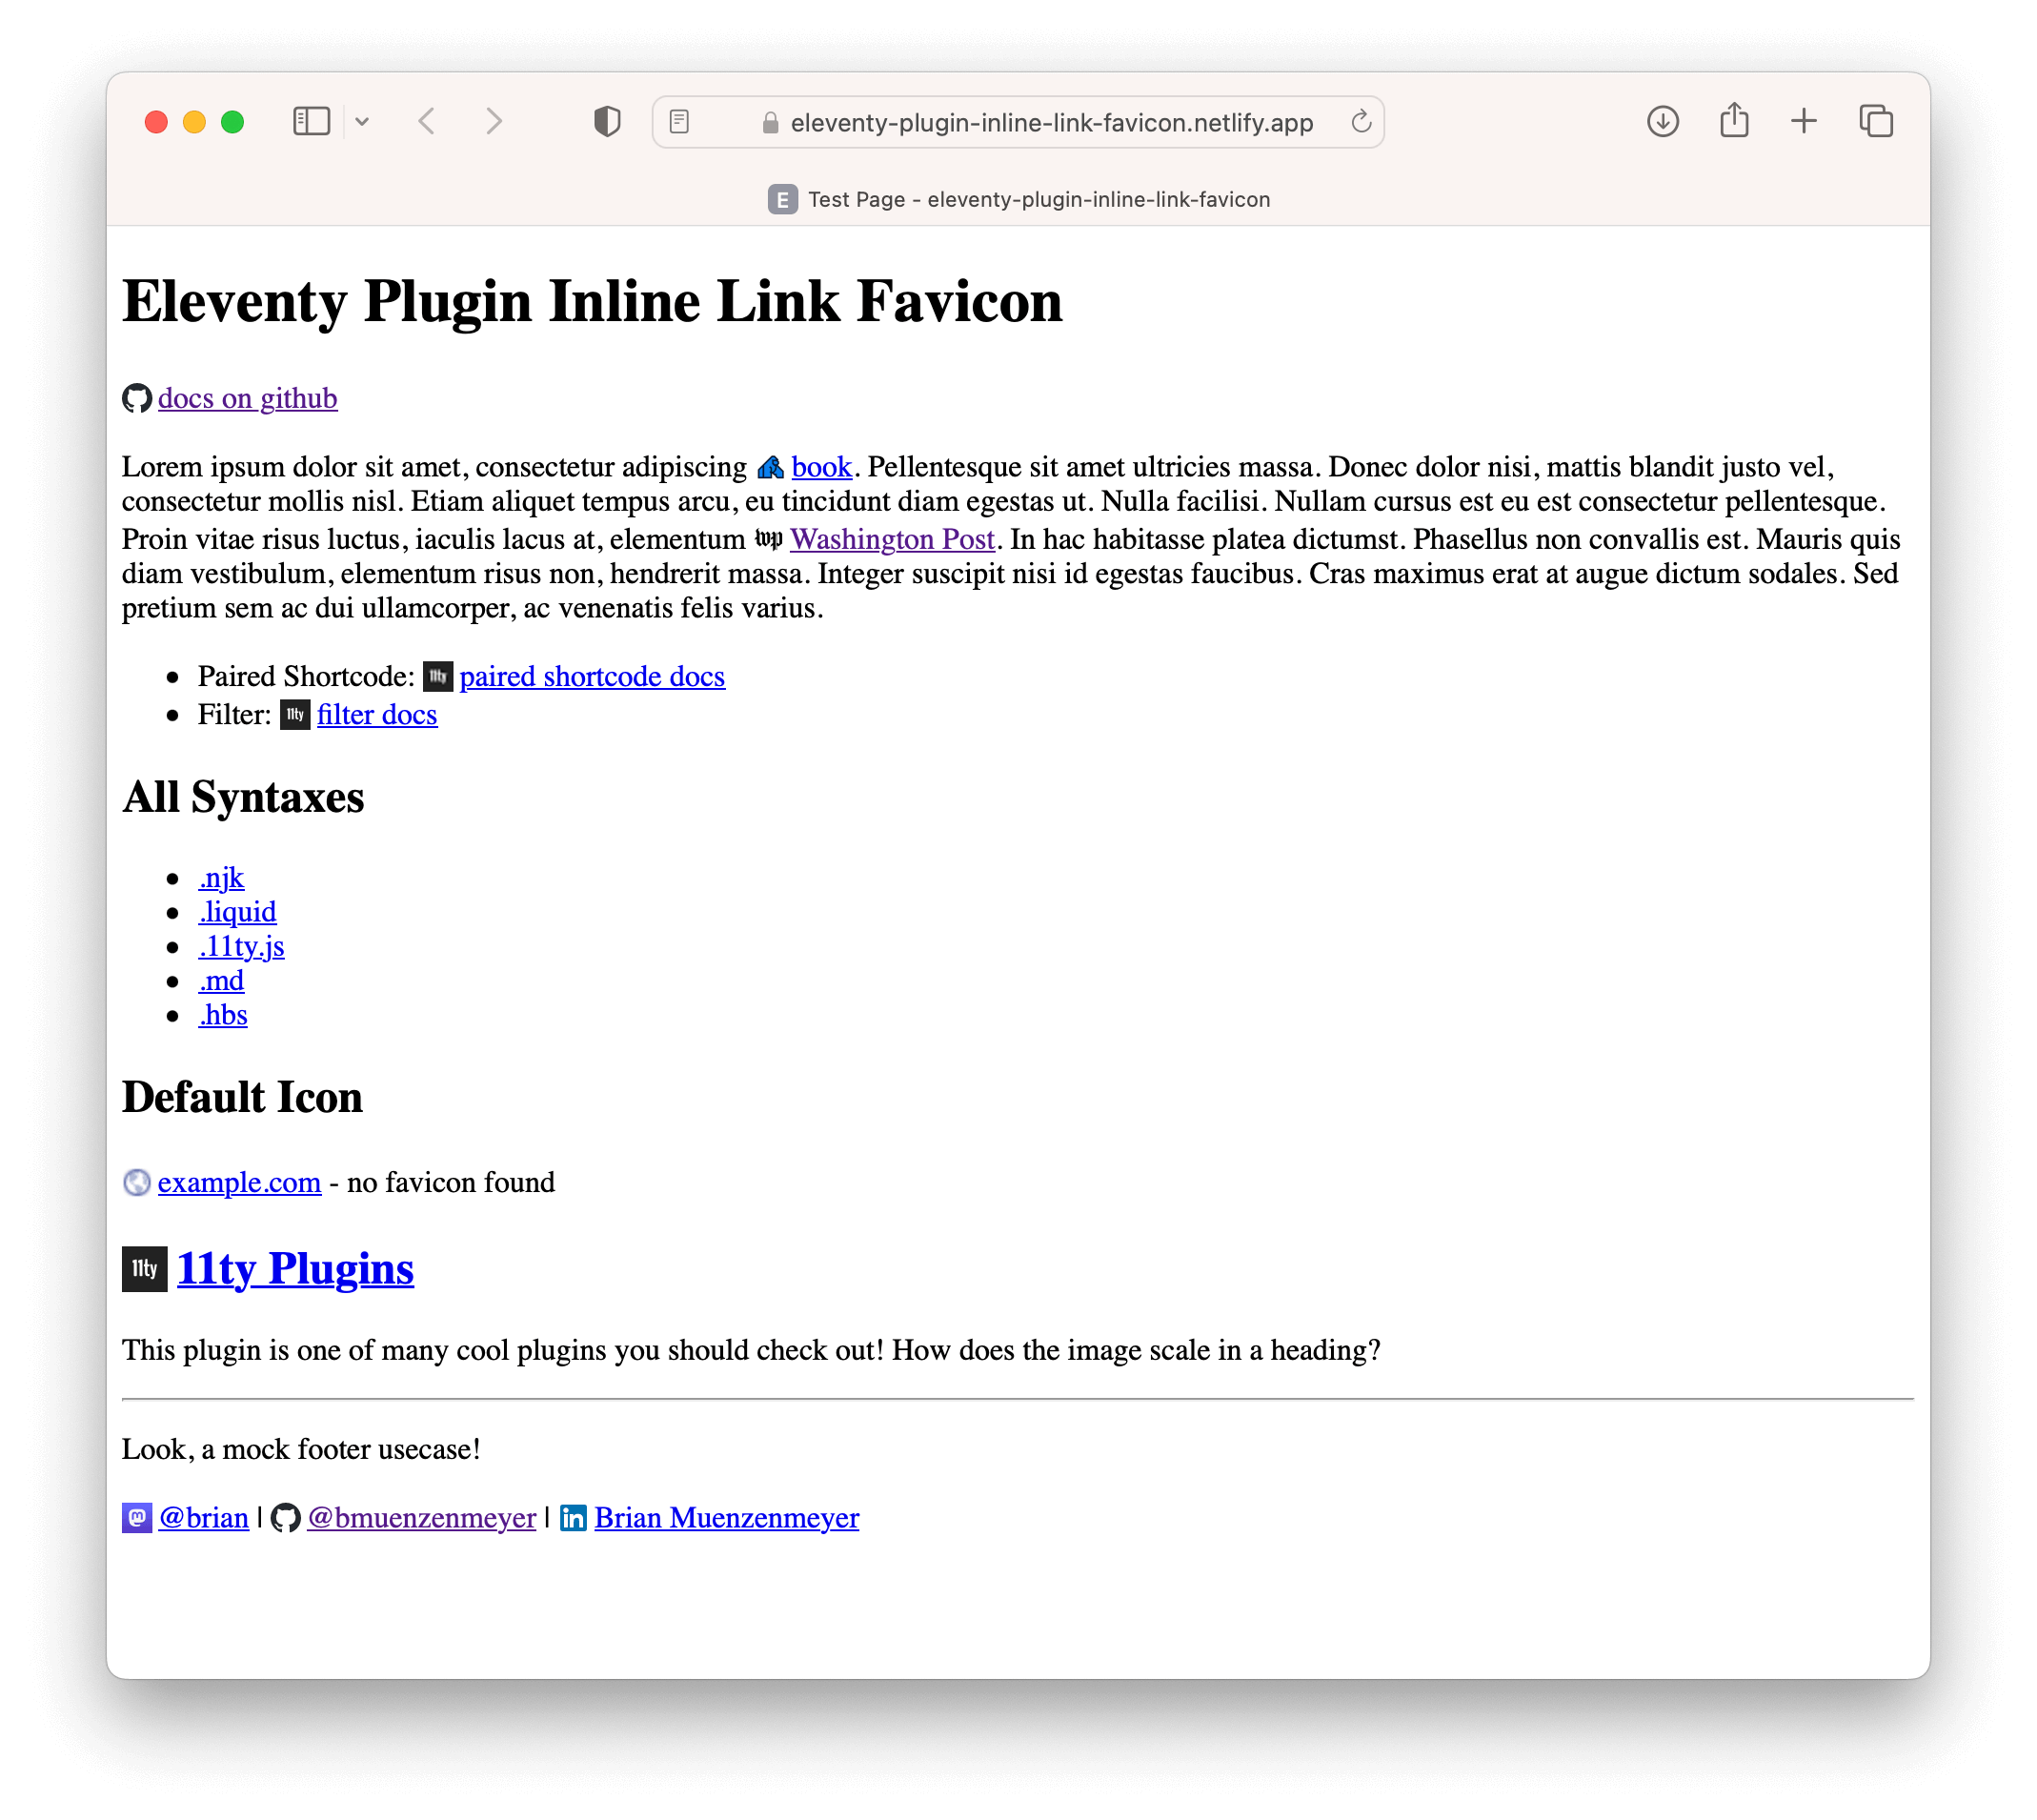Show downloads in the toolbar
The width and height of the screenshot is (2037, 1820).
[x=1662, y=122]
